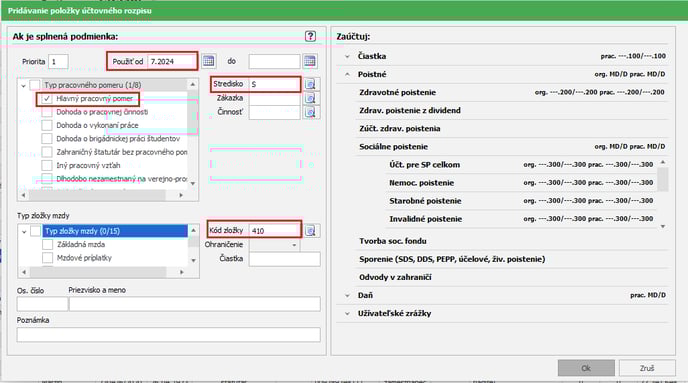Check Dlhodobo nezamestnaný na verejno-prospešné checkbox
Viewport: 688px width, 383px height.
47,179
